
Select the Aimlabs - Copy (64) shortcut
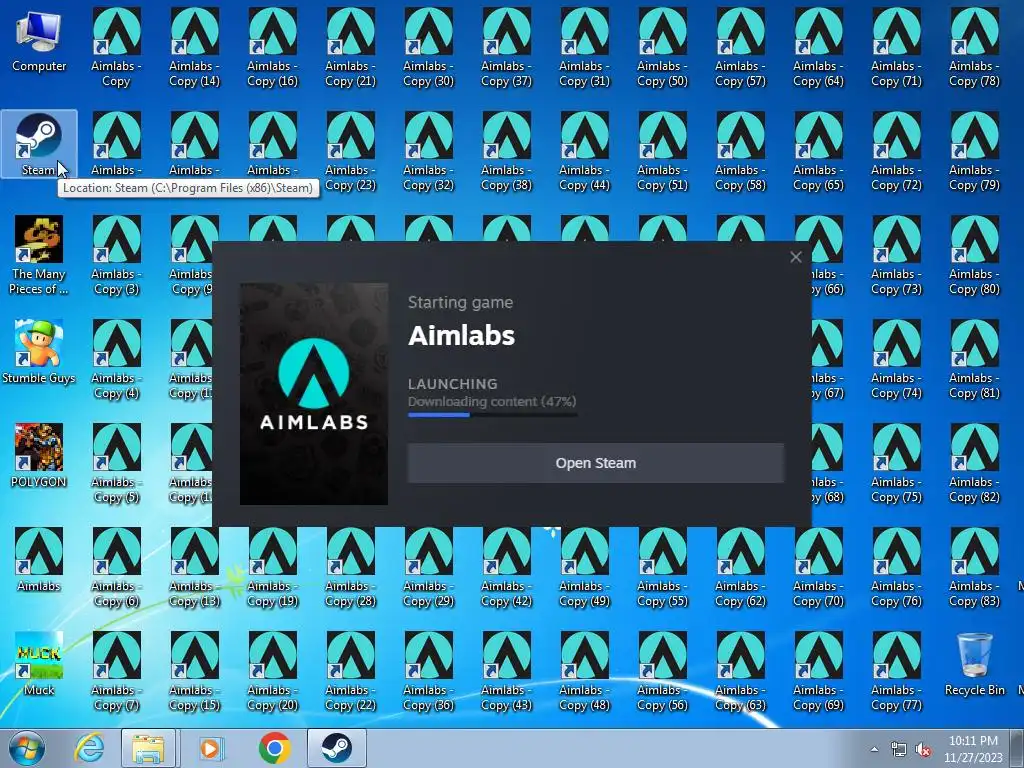tap(818, 48)
